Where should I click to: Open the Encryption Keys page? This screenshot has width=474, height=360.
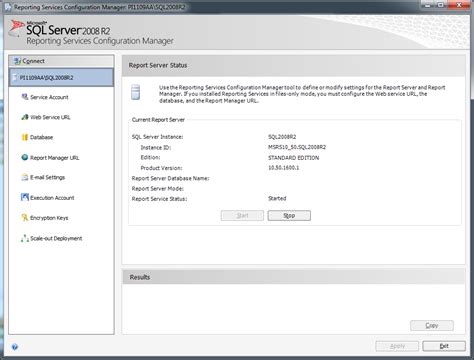coord(49,218)
